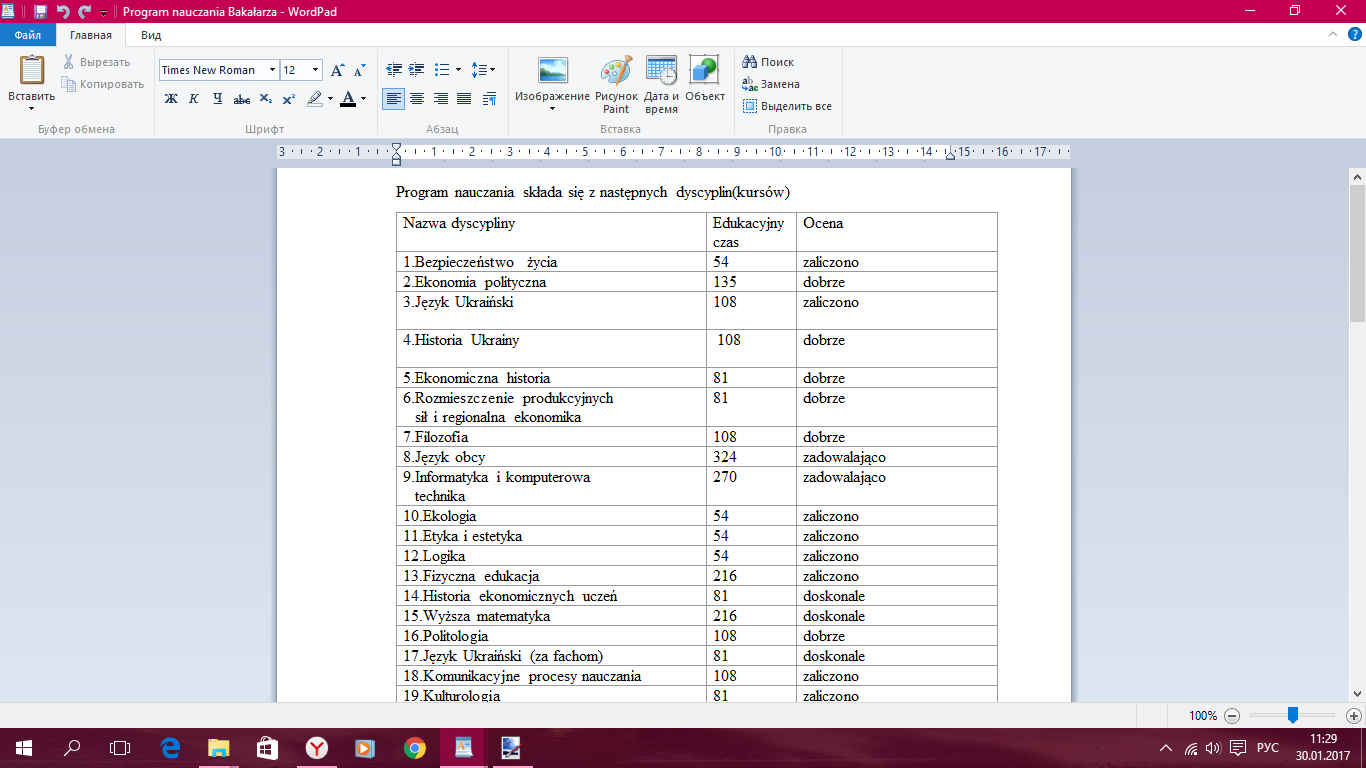Image resolution: width=1366 pixels, height=768 pixels.
Task: Save document from quick access toolbar
Action: [40, 11]
